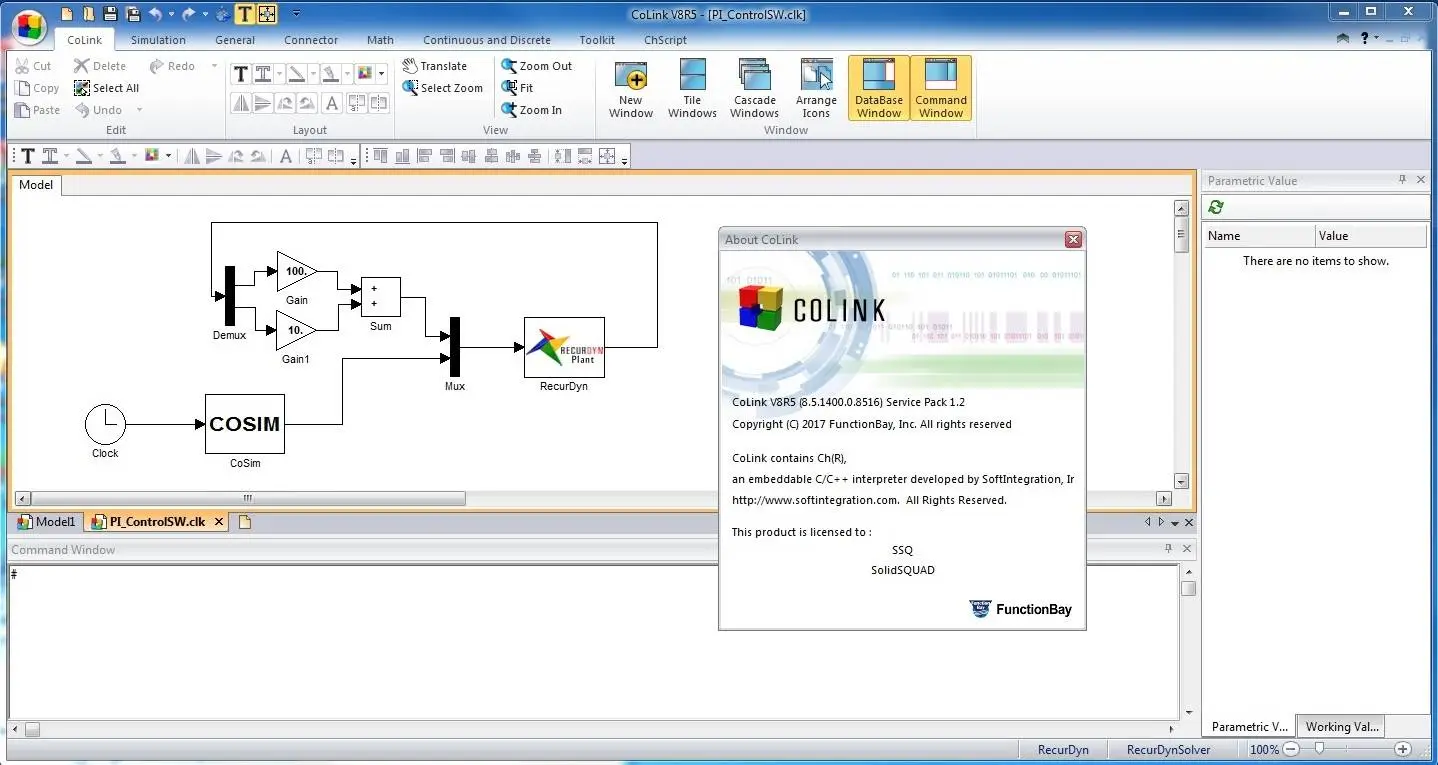
Task: Open the Undo dropdown arrow in Edit group
Action: click(x=139, y=110)
